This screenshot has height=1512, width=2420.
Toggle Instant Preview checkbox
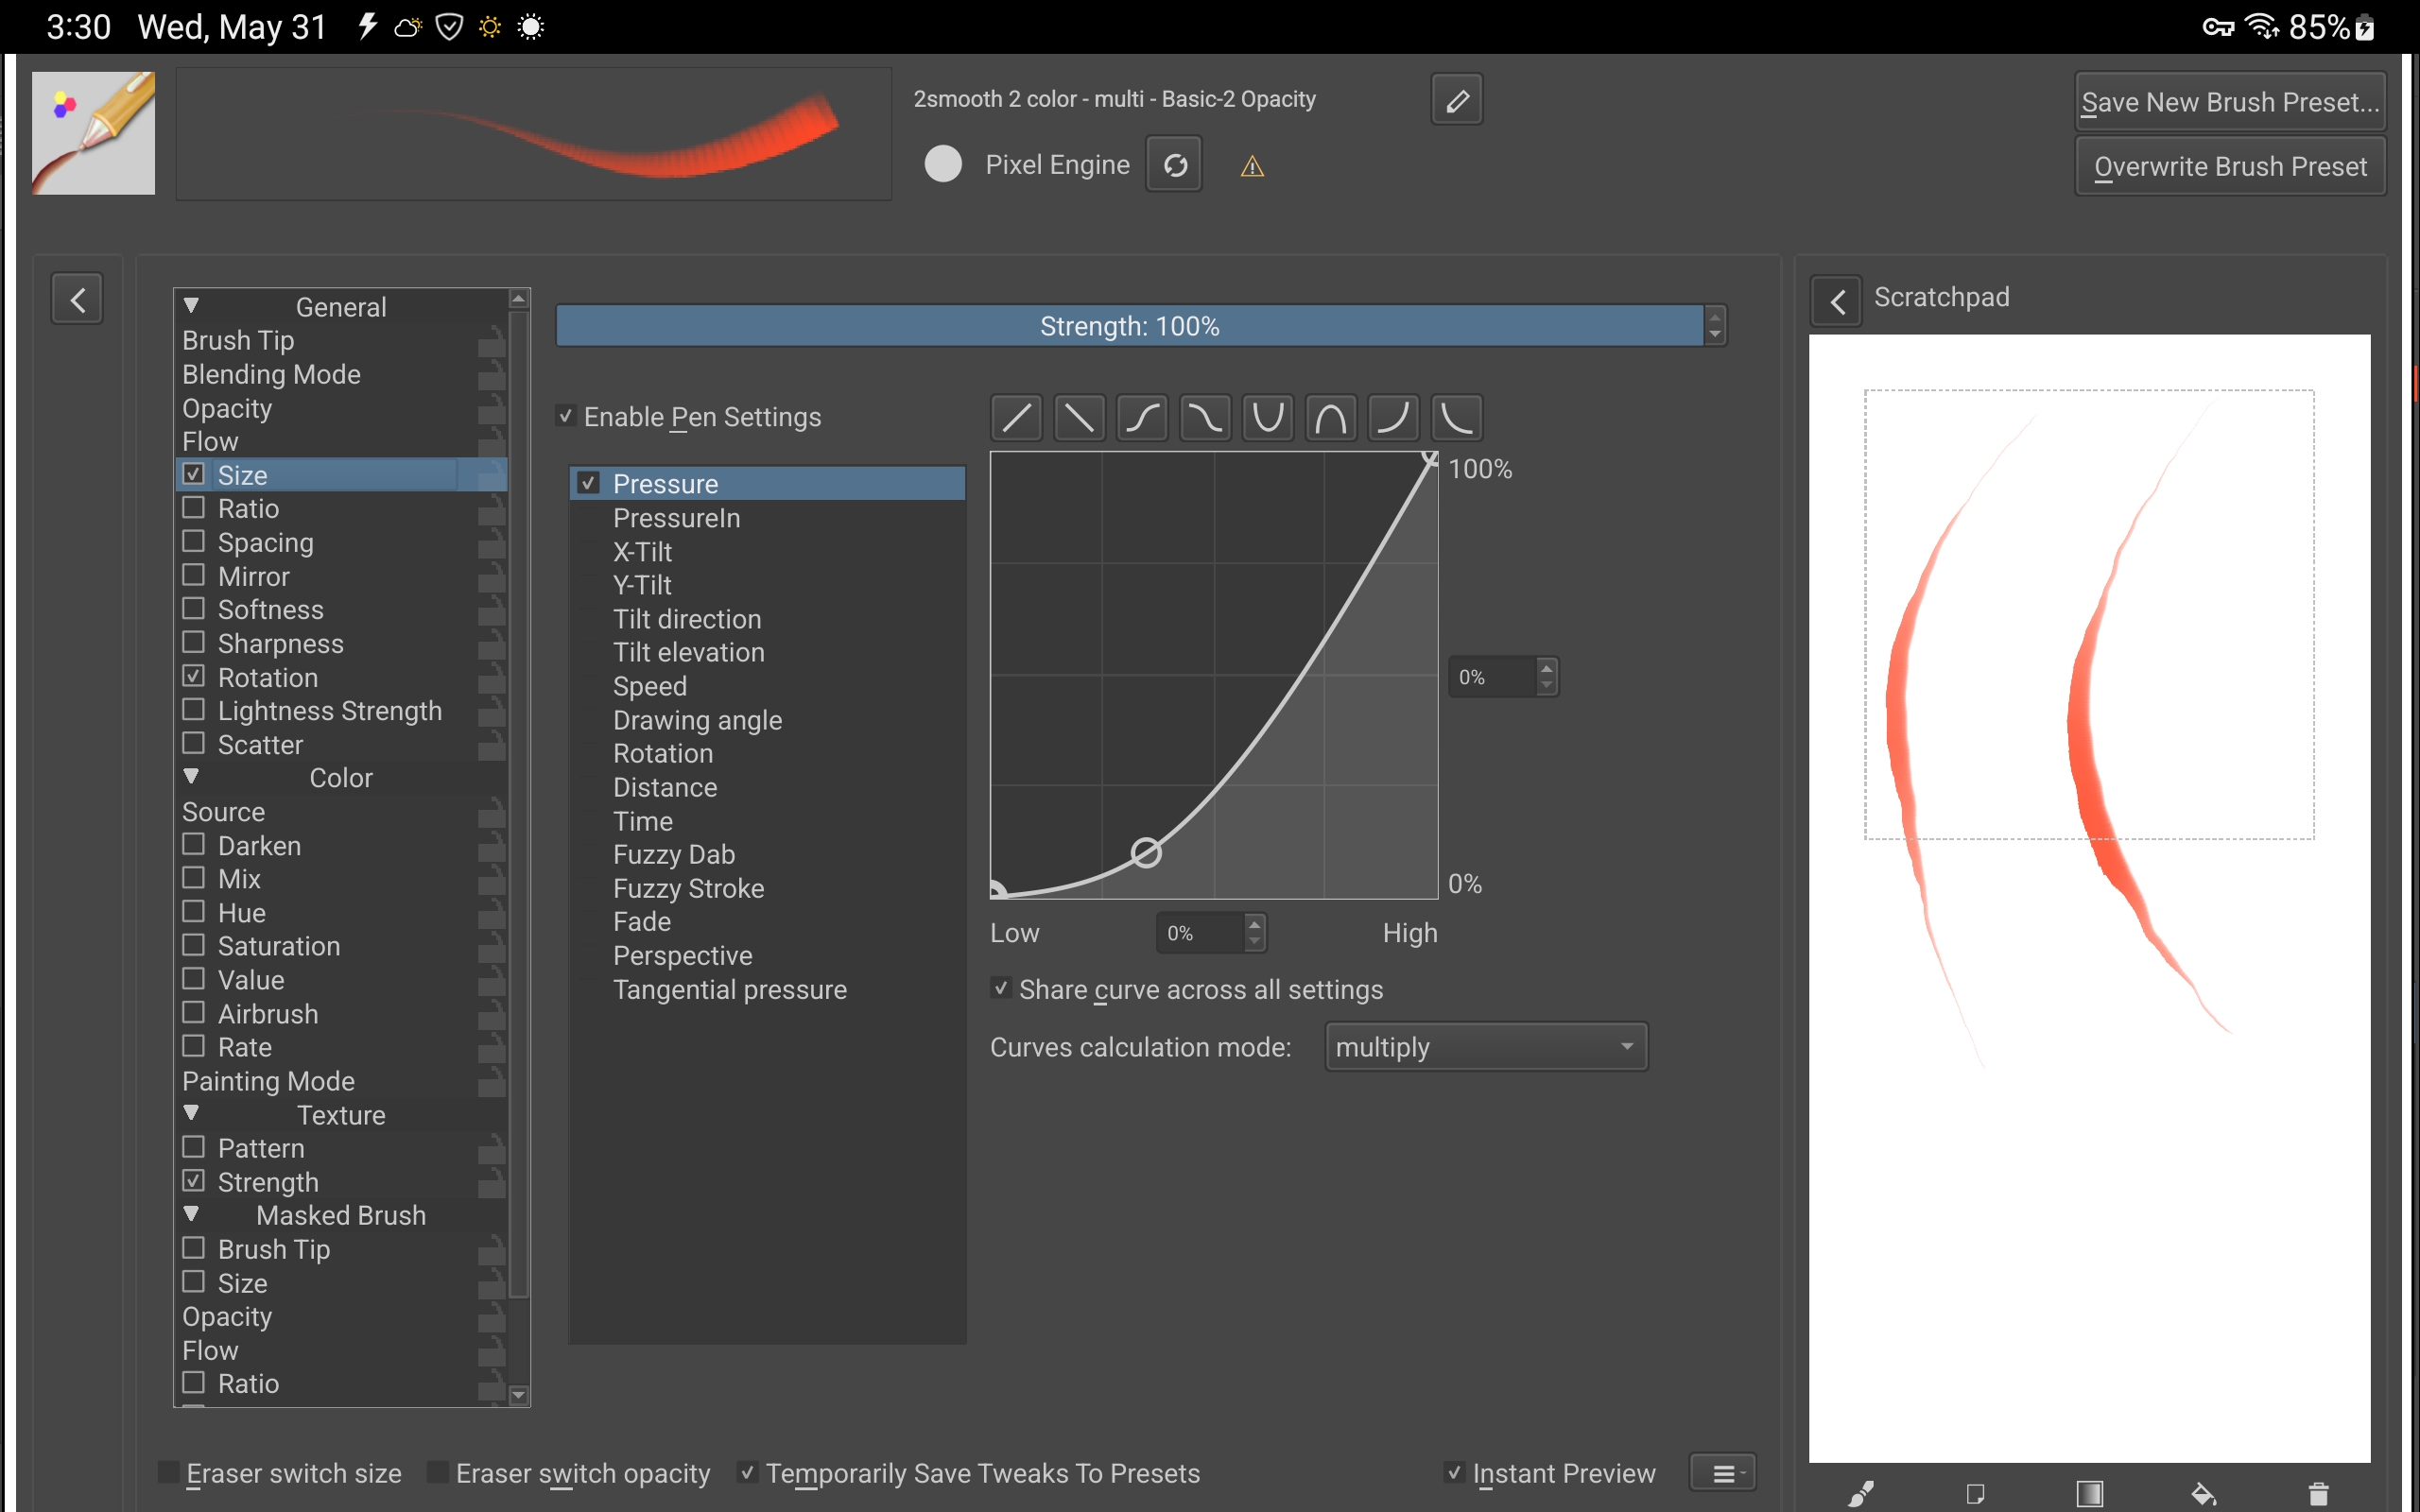[x=1455, y=1472]
